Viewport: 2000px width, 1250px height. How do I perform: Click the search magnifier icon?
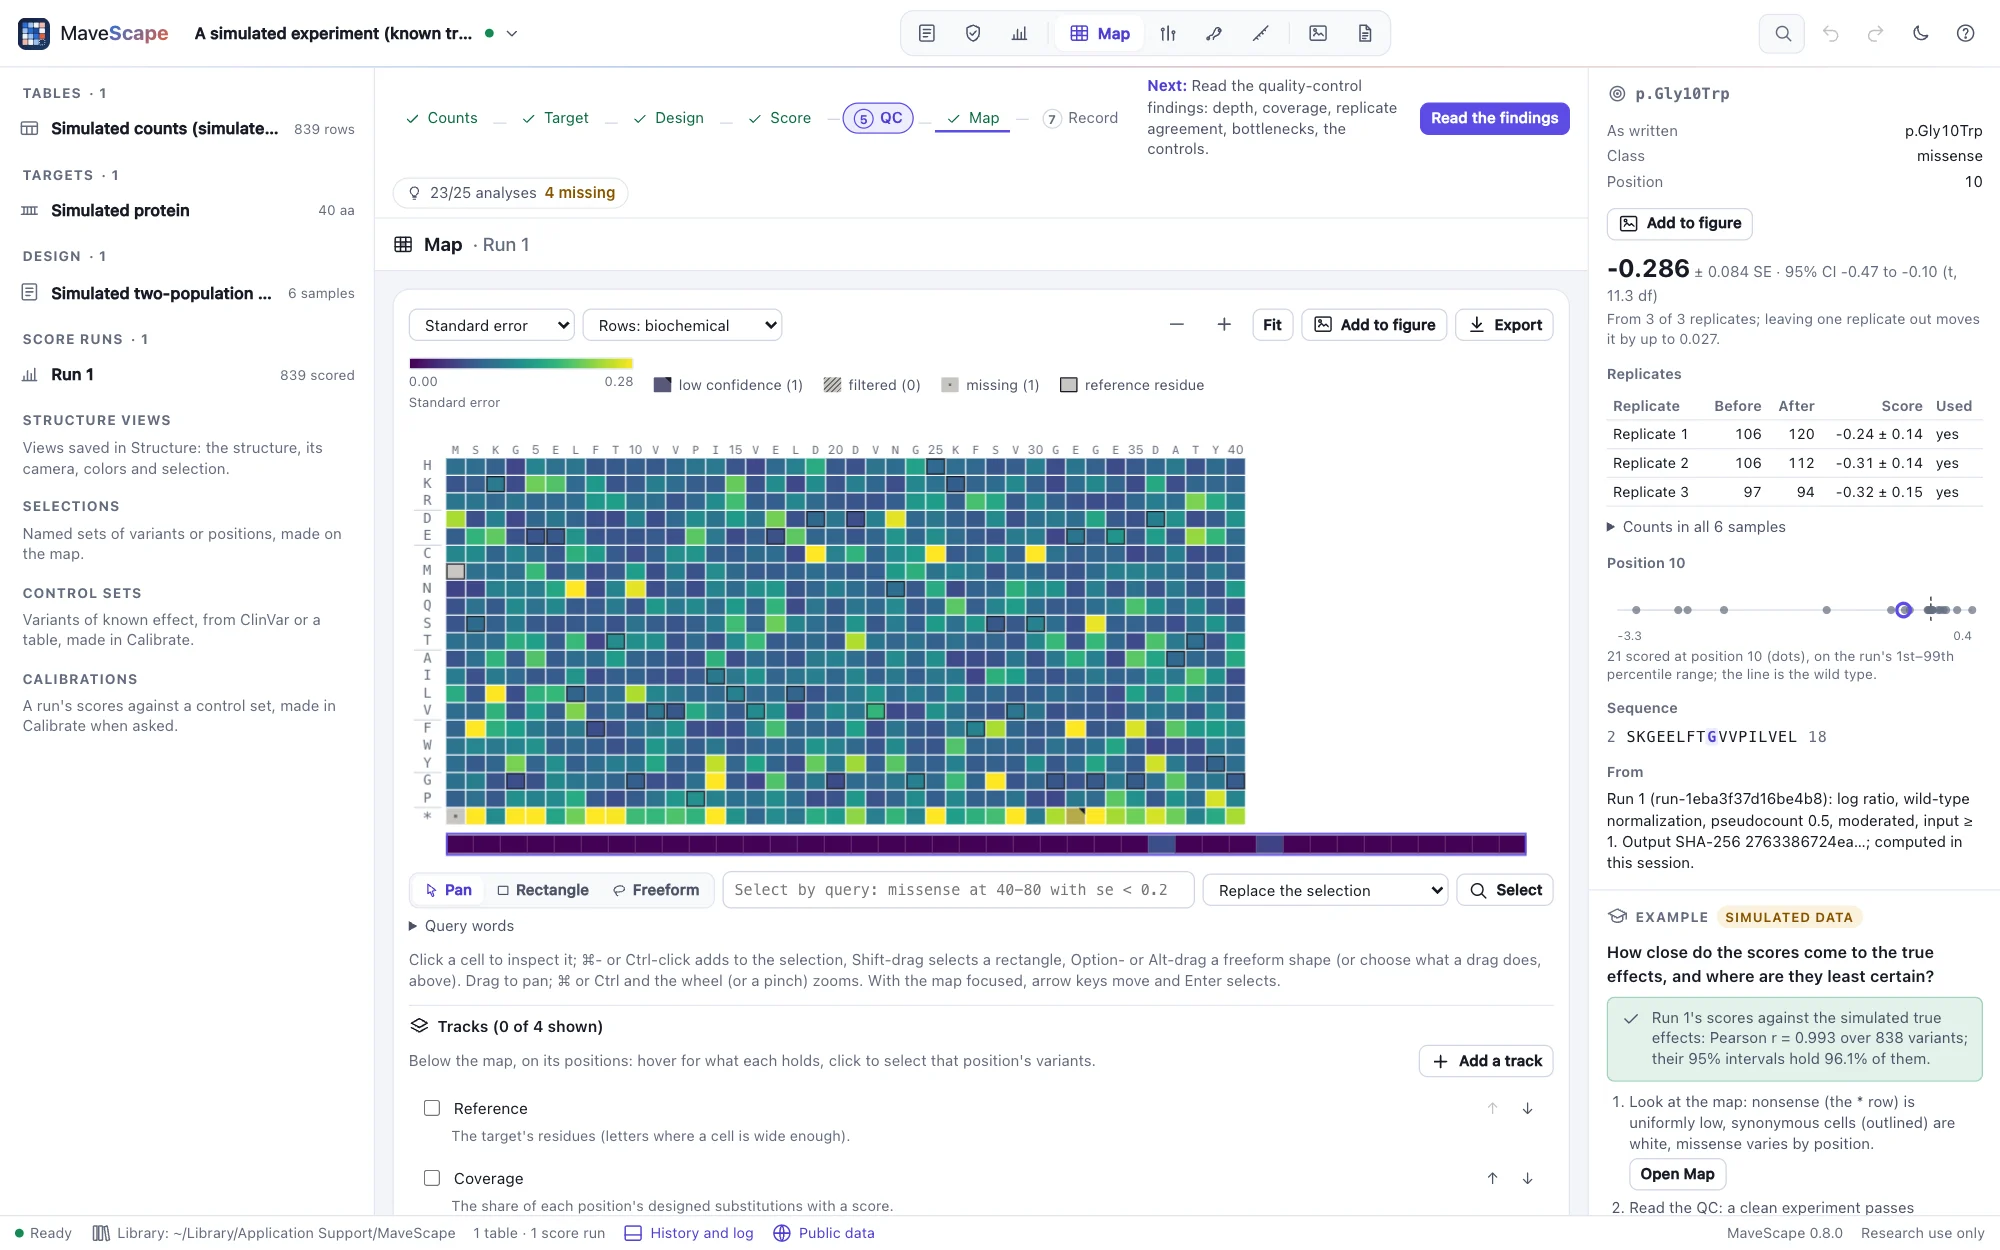(1782, 33)
